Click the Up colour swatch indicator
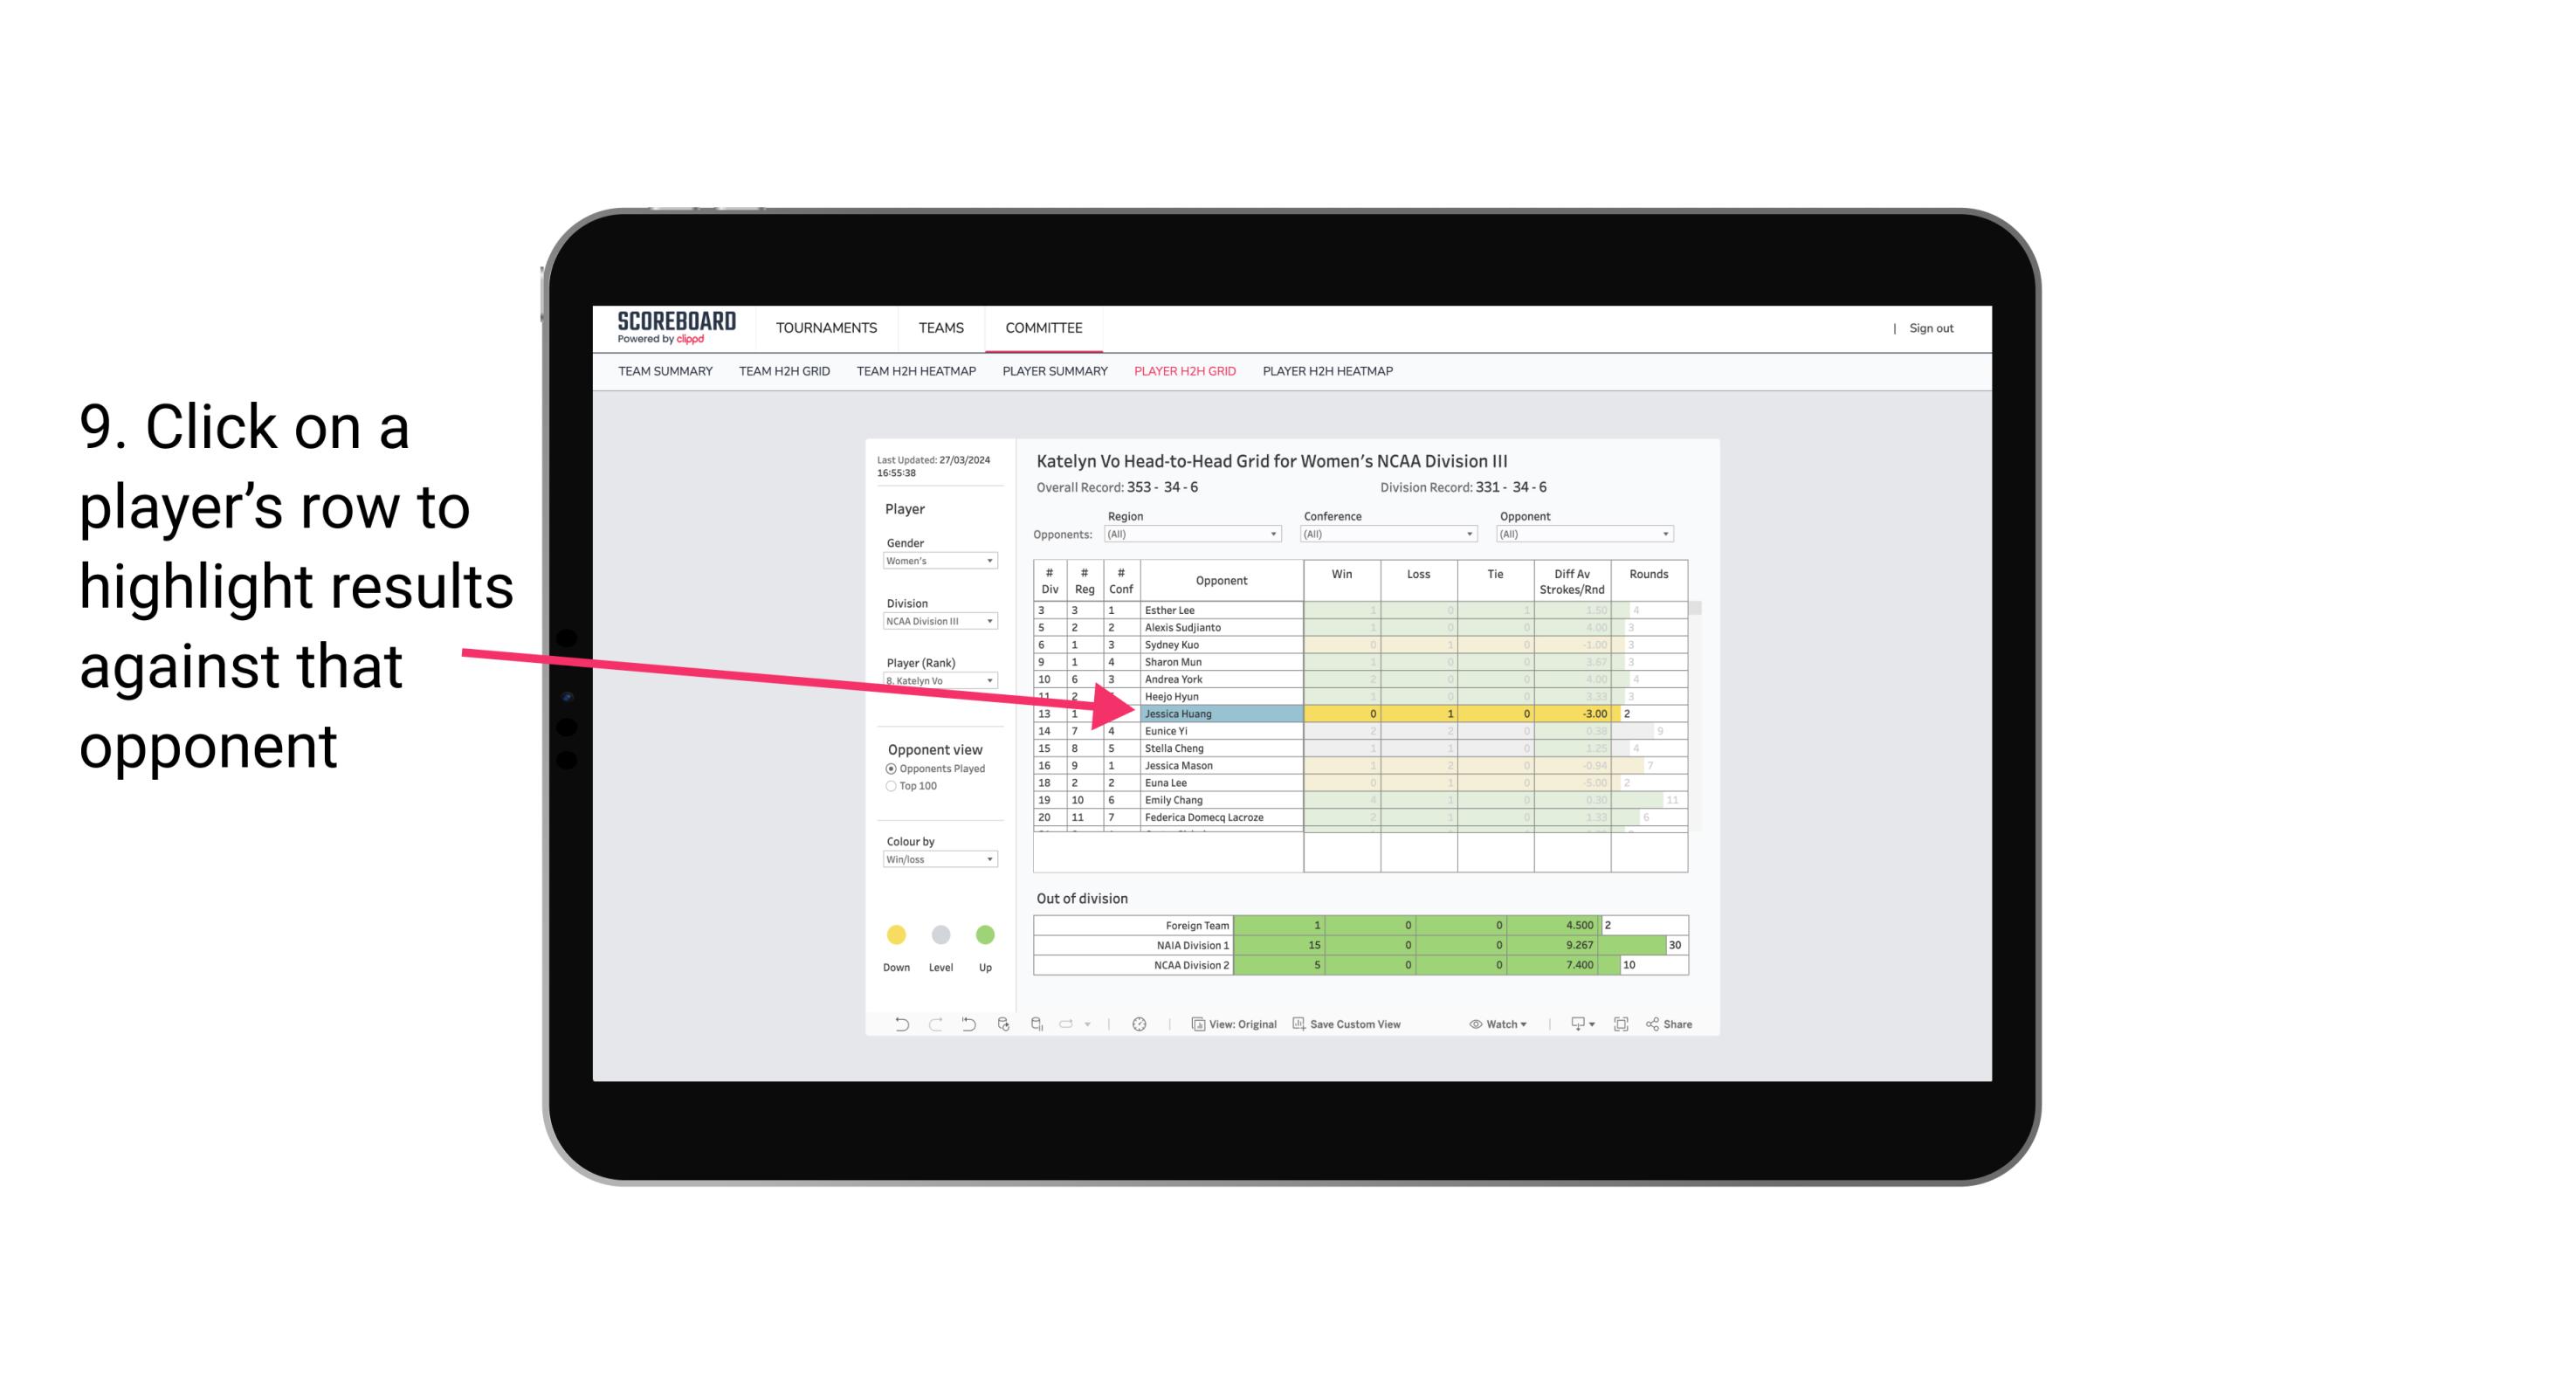 (984, 935)
